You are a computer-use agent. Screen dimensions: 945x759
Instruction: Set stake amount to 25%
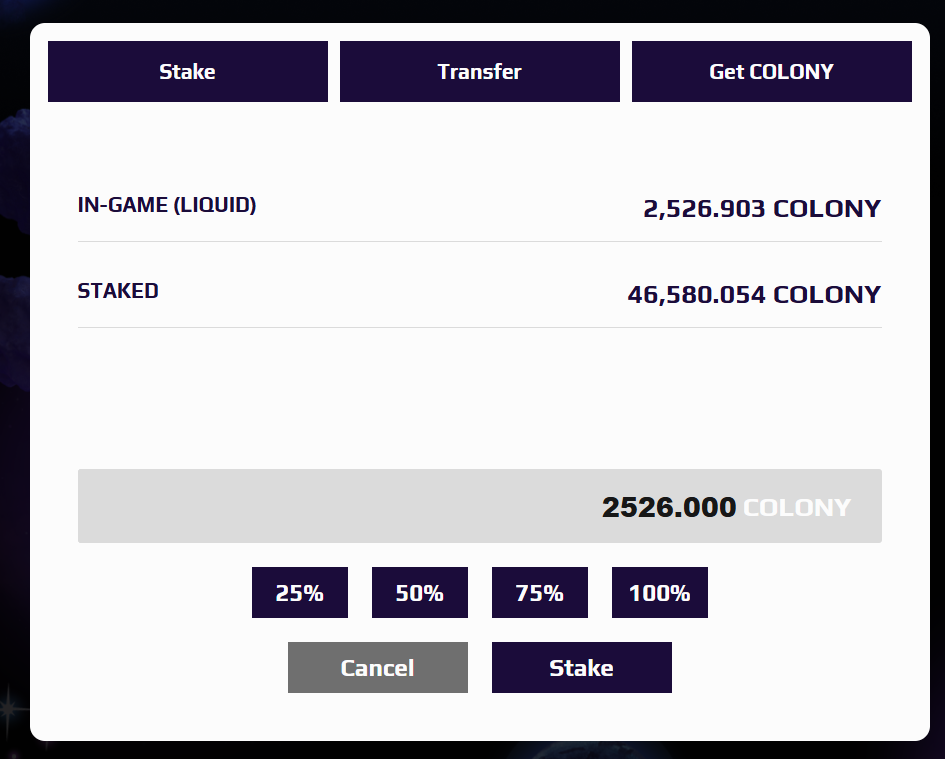pyautogui.click(x=300, y=592)
